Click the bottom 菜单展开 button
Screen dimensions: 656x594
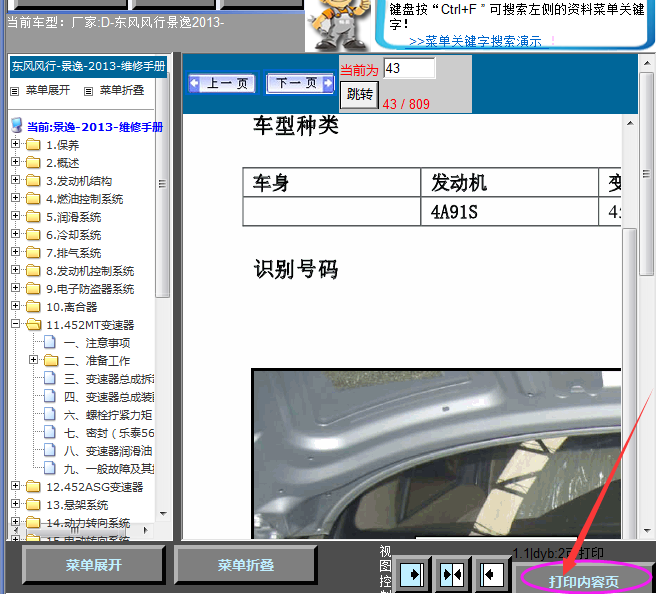pos(93,565)
